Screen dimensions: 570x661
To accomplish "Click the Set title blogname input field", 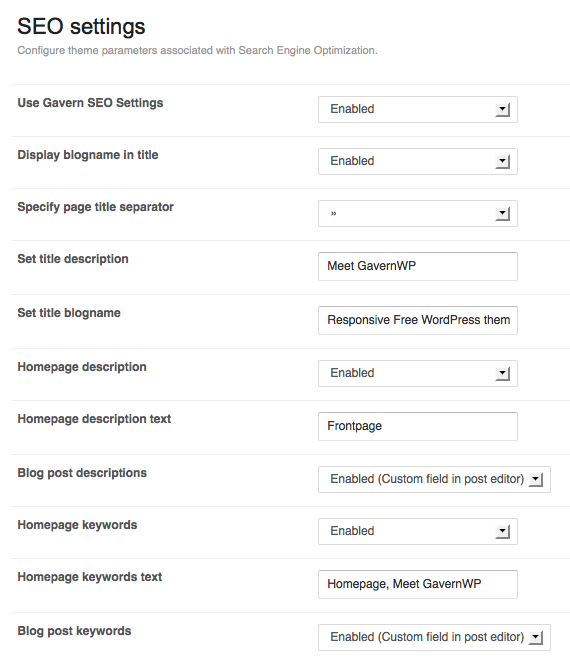I will 418,320.
